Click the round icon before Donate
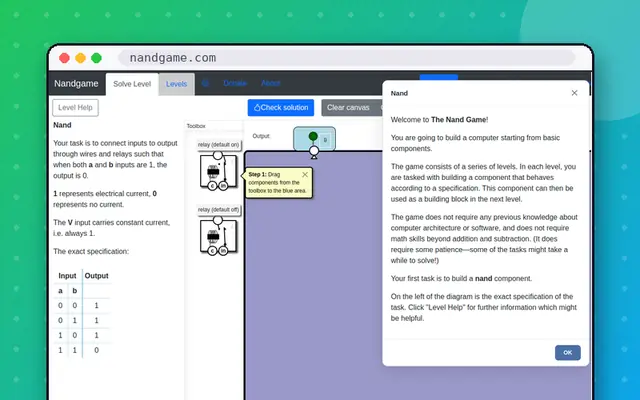 (x=205, y=83)
